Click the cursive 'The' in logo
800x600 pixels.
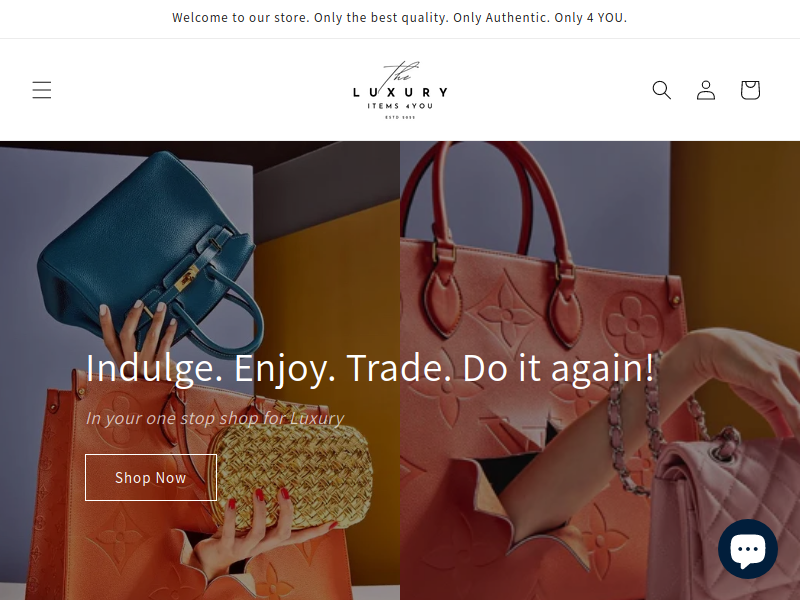pyautogui.click(x=401, y=72)
